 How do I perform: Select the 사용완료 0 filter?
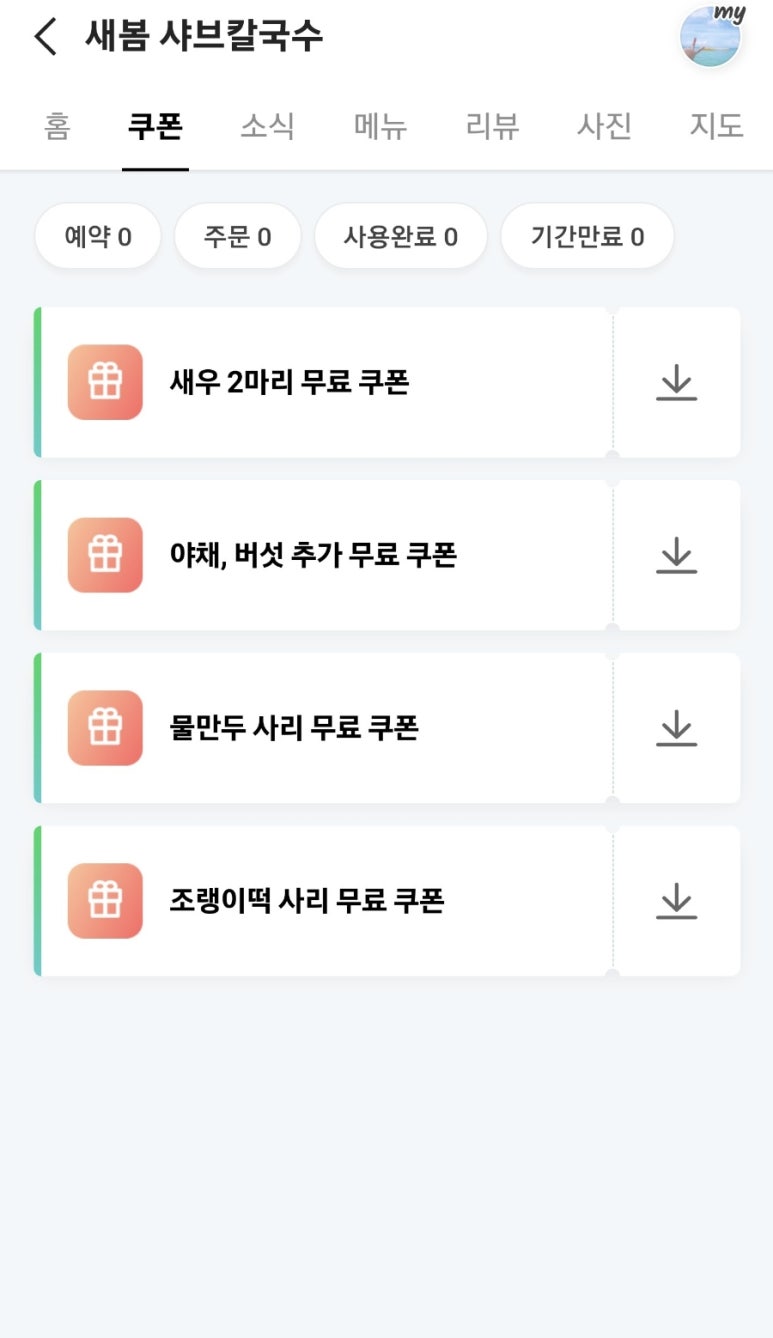click(x=400, y=237)
